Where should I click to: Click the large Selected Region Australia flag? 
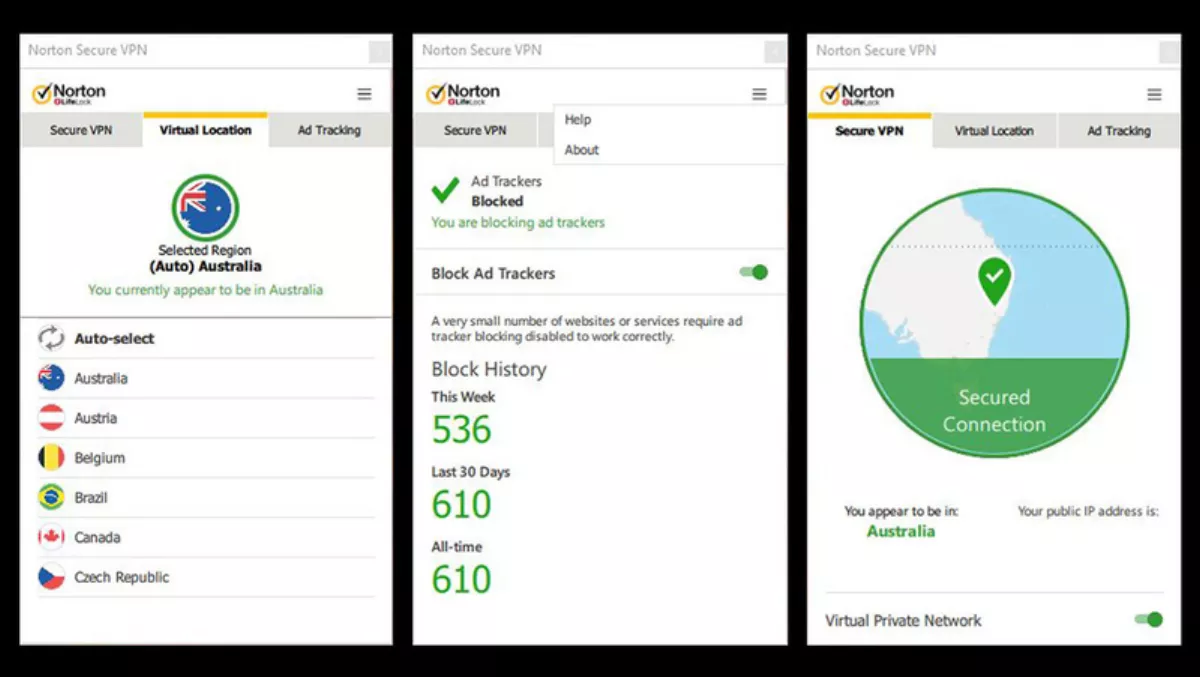(205, 208)
